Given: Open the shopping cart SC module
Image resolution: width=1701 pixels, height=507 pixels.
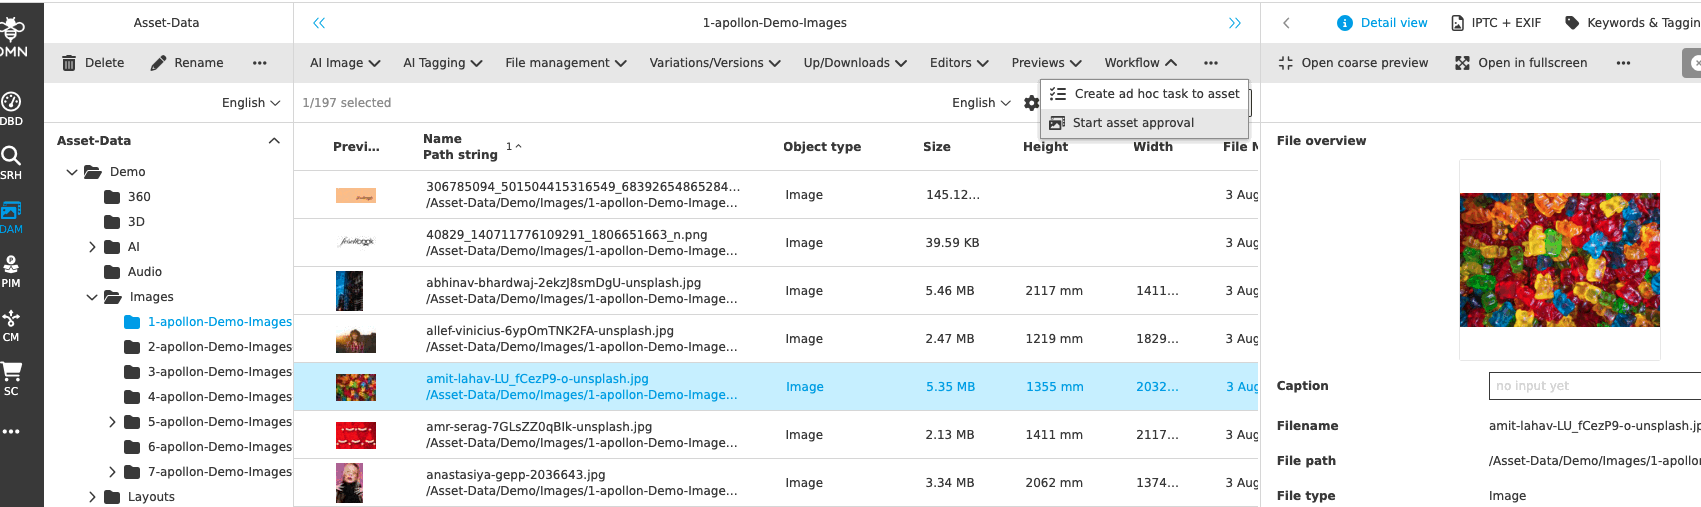Looking at the screenshot, I should 11,378.
